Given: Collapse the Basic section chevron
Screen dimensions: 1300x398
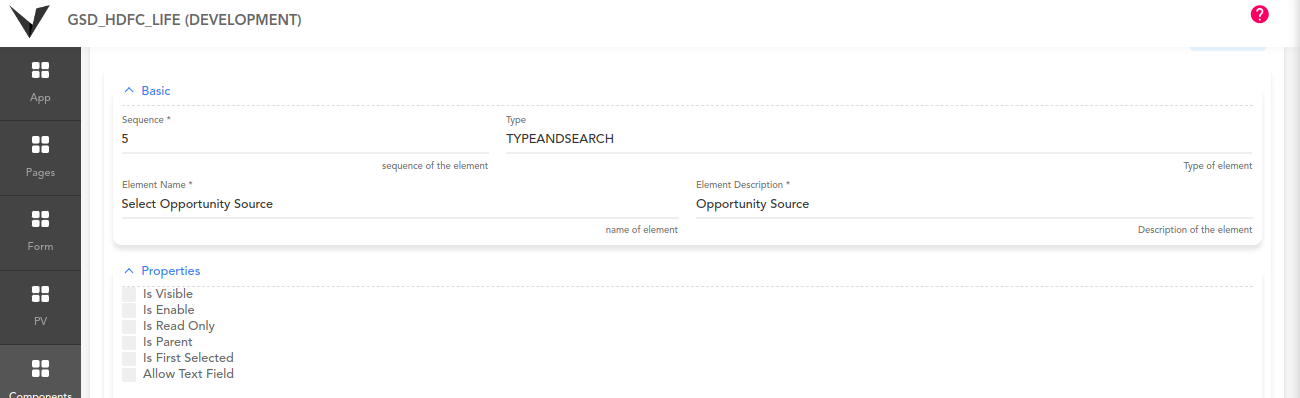Looking at the screenshot, I should click(128, 90).
